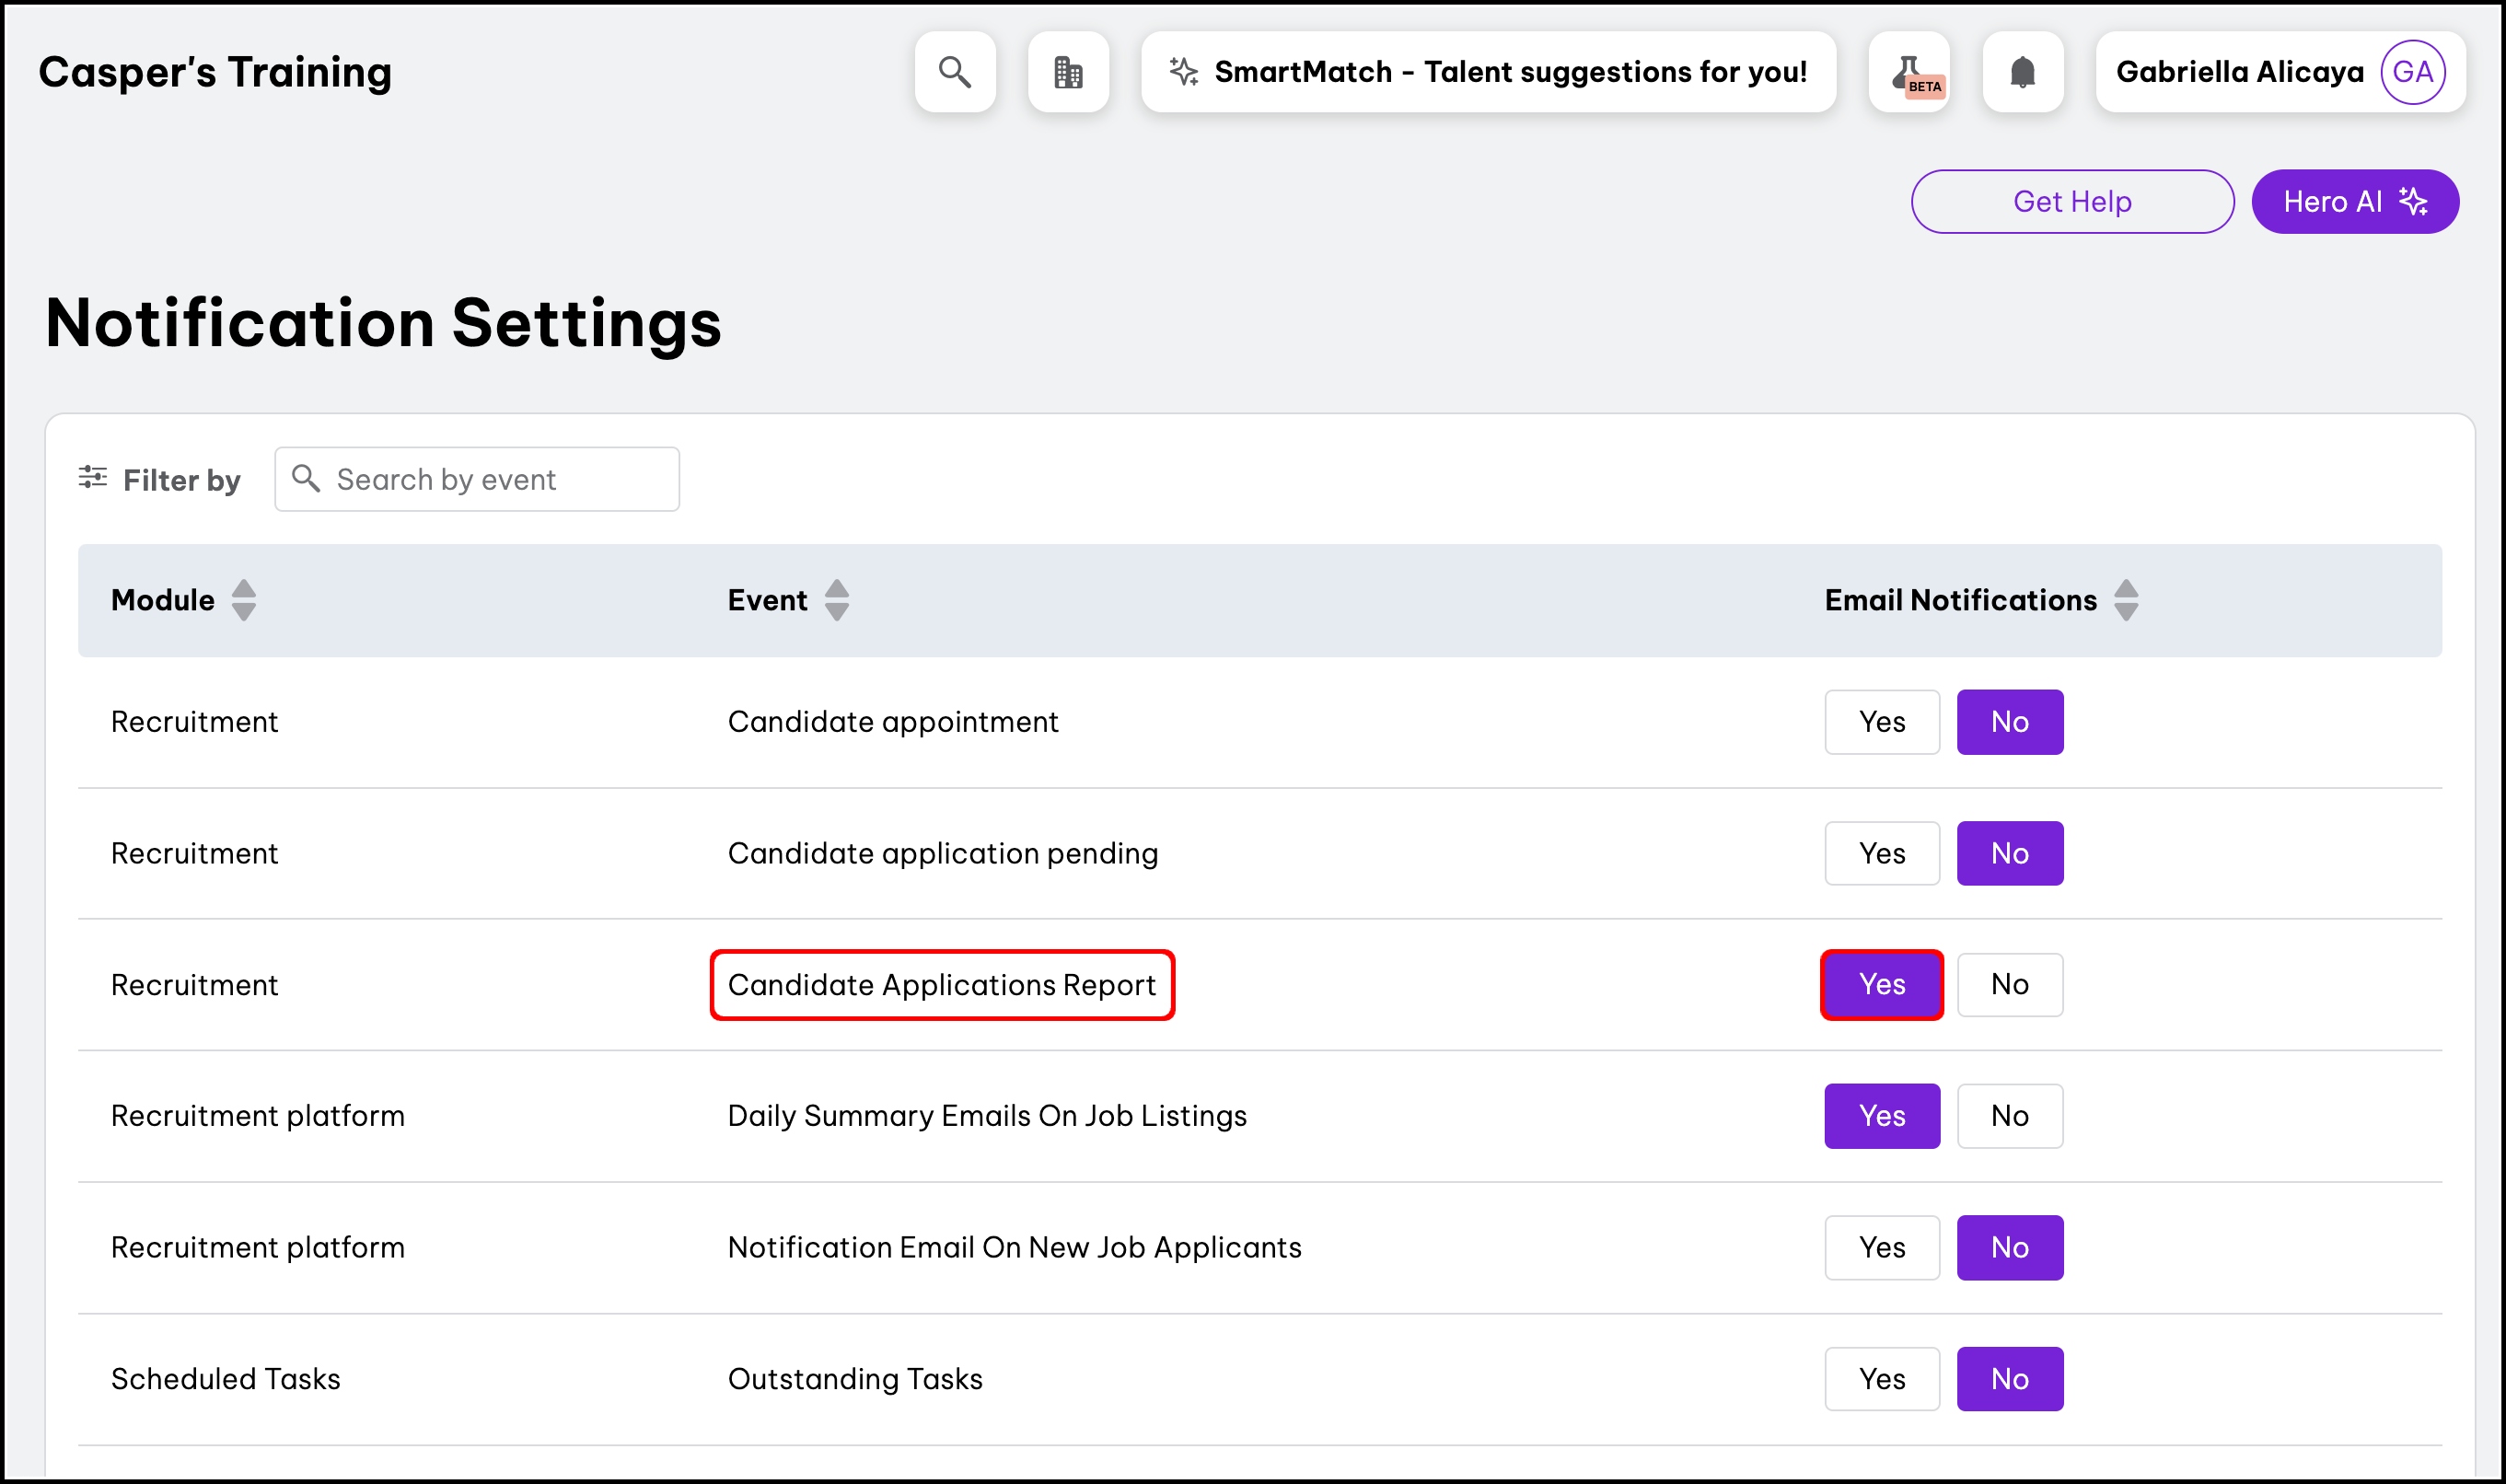Sort table by Module column arrows
The width and height of the screenshot is (2506, 1484).
[243, 600]
